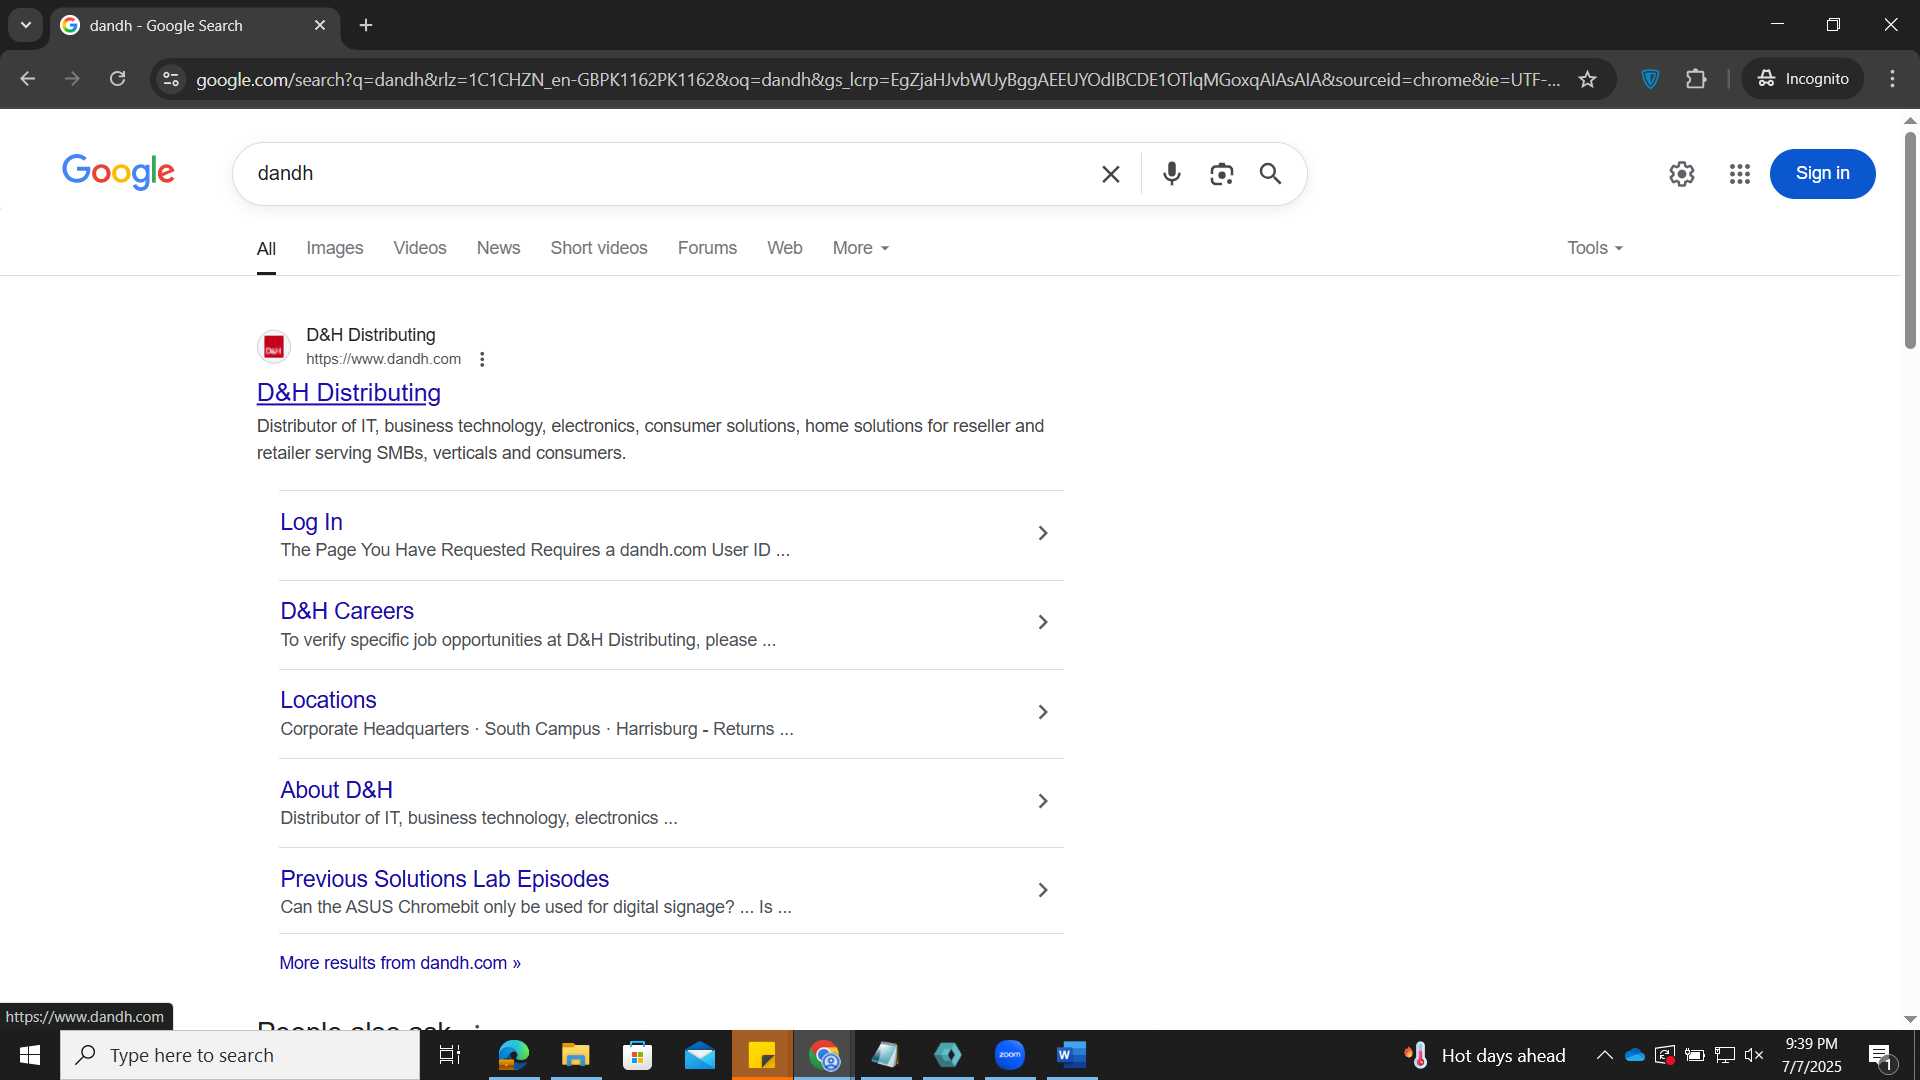Open the About D&H sitelink
1920x1080 pixels.
click(336, 790)
